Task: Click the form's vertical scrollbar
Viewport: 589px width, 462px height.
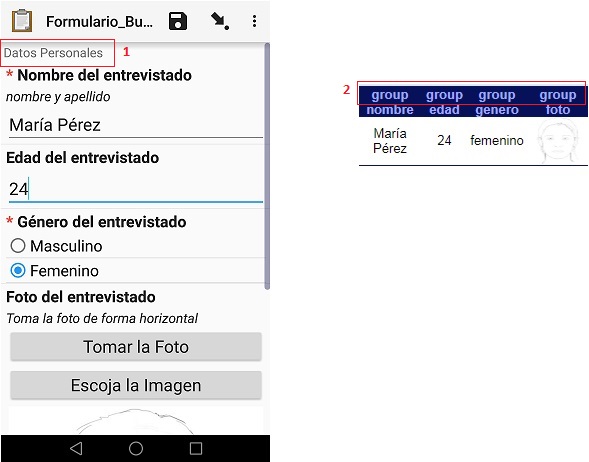Action: 267,166
